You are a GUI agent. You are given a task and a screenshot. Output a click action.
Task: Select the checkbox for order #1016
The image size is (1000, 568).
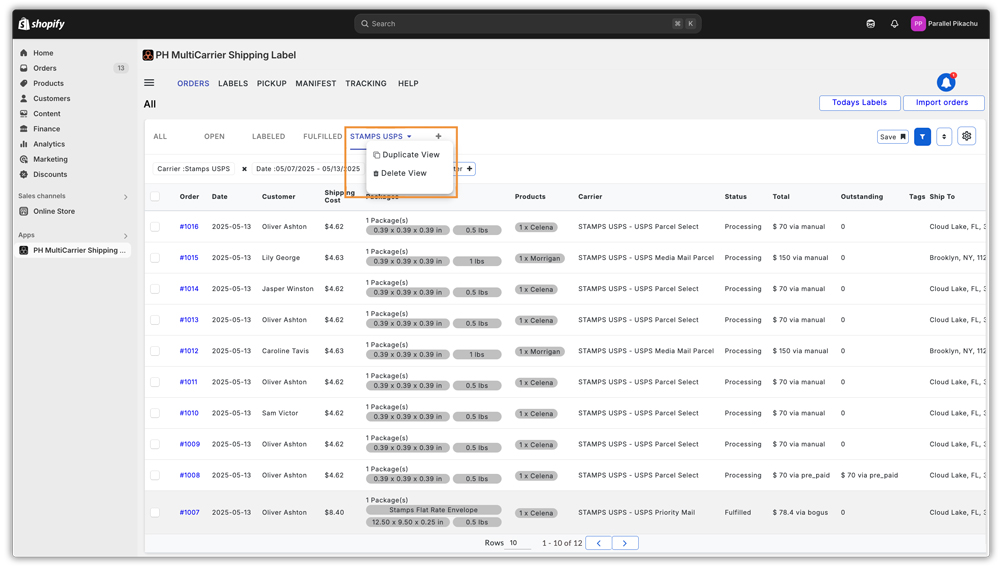(x=155, y=227)
